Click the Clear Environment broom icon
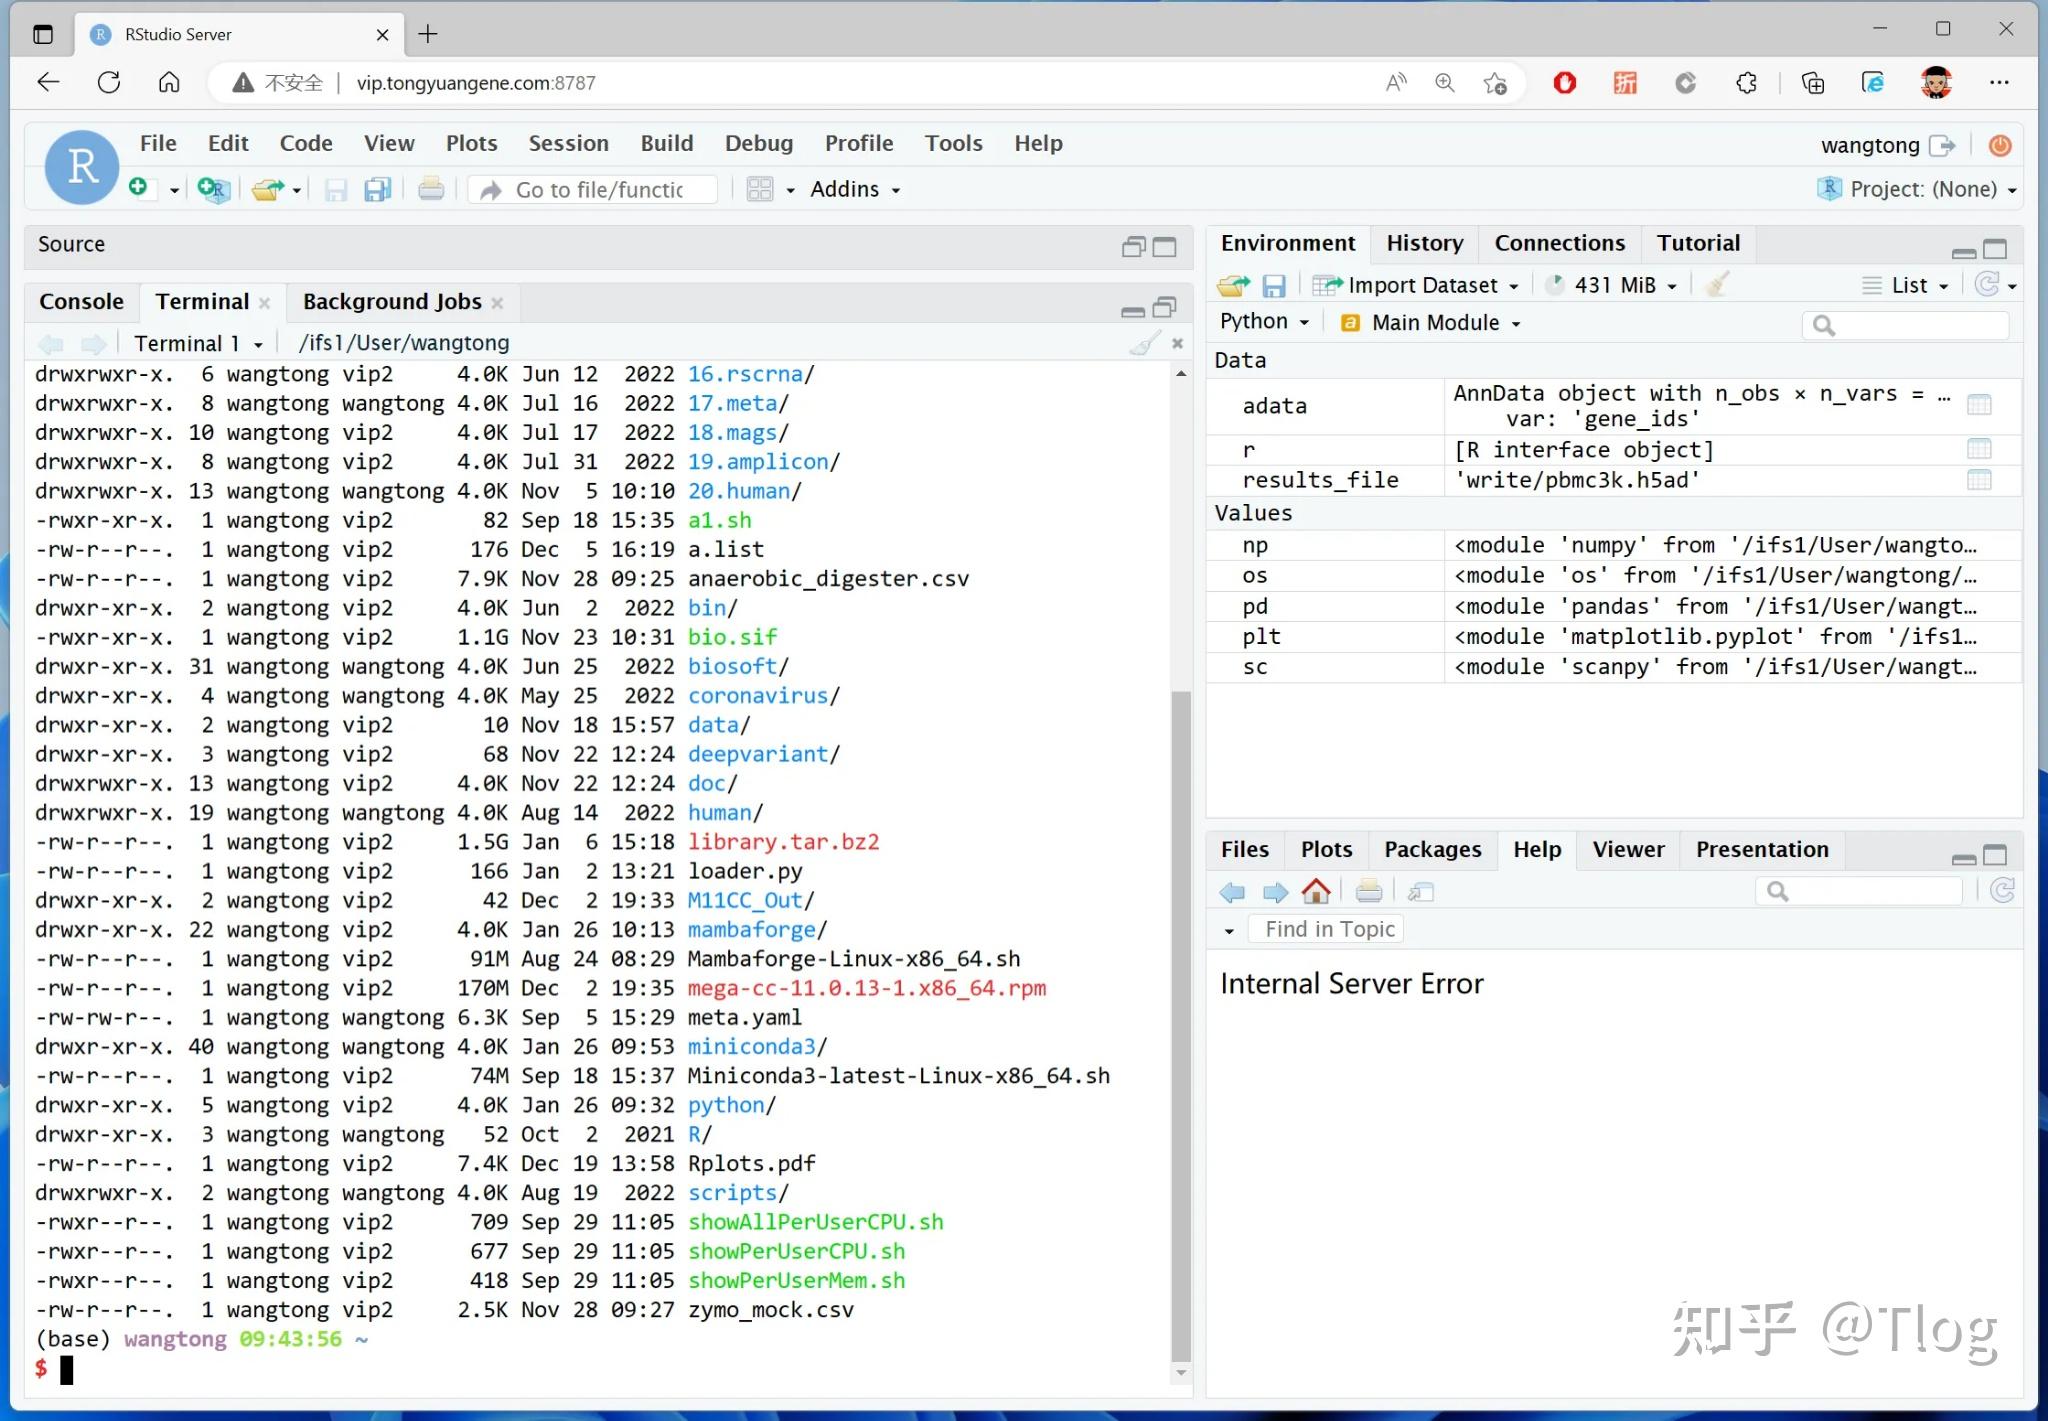Image resolution: width=2048 pixels, height=1421 pixels. tap(1717, 286)
